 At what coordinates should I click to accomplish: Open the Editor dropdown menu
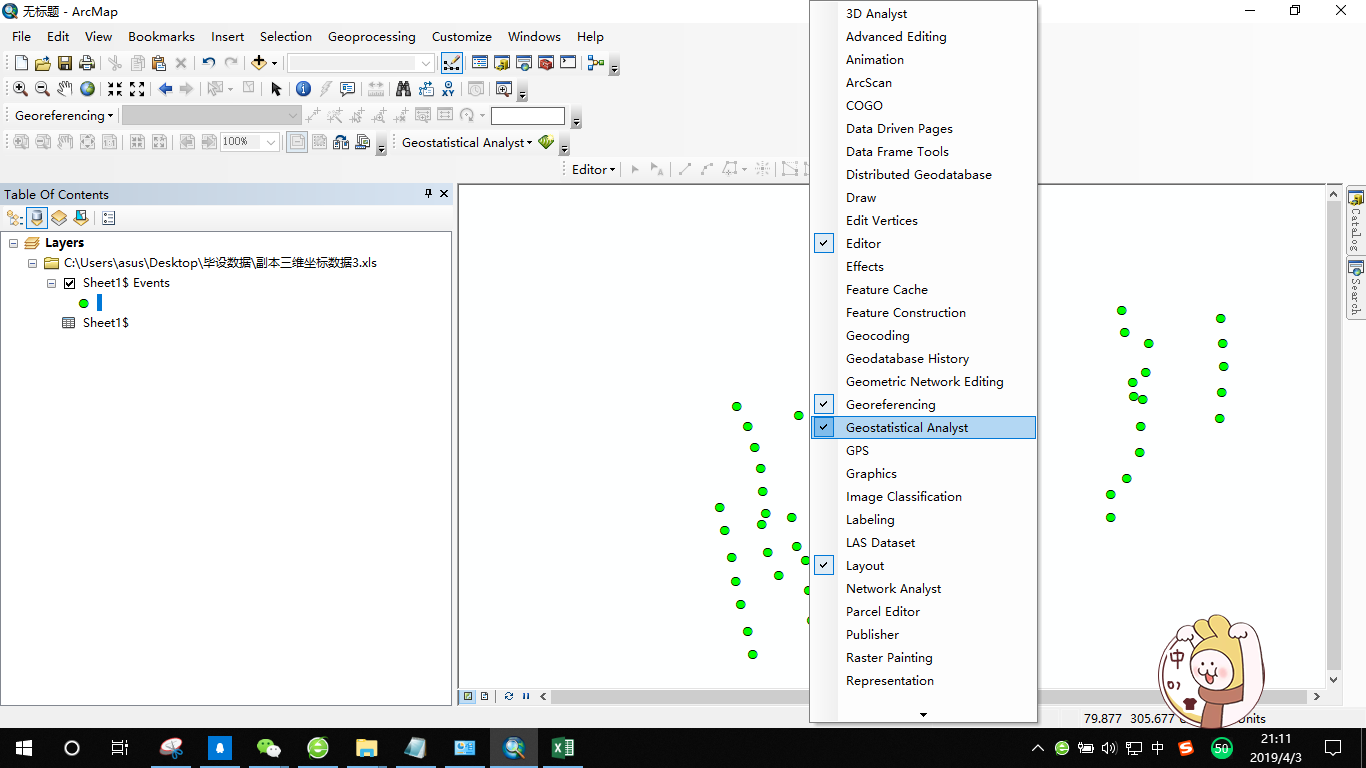pos(594,169)
